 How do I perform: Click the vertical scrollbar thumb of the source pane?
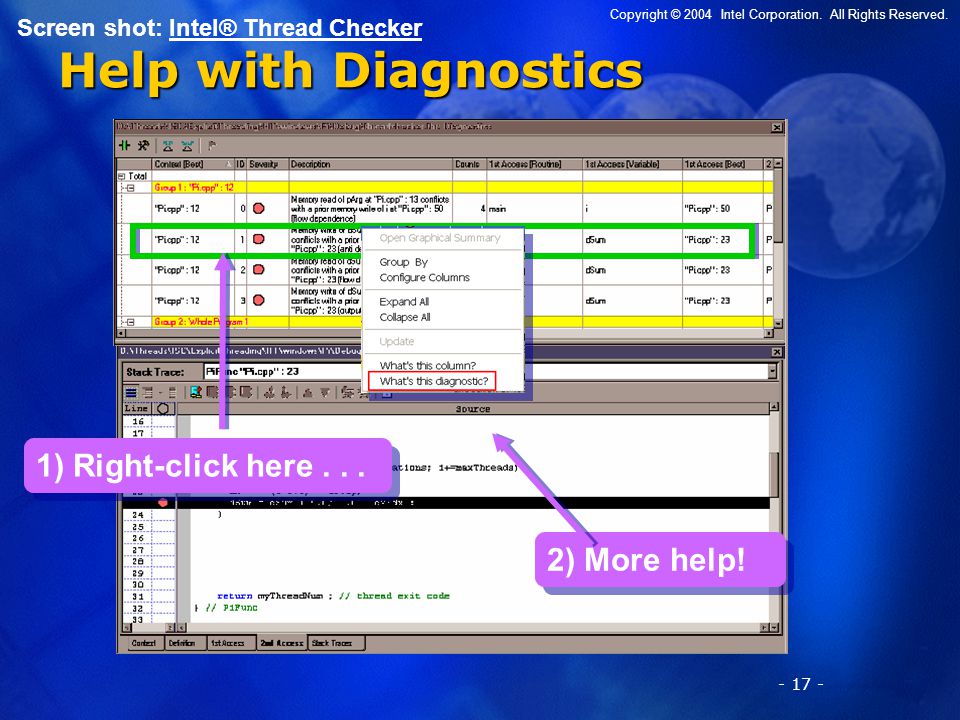tap(774, 475)
